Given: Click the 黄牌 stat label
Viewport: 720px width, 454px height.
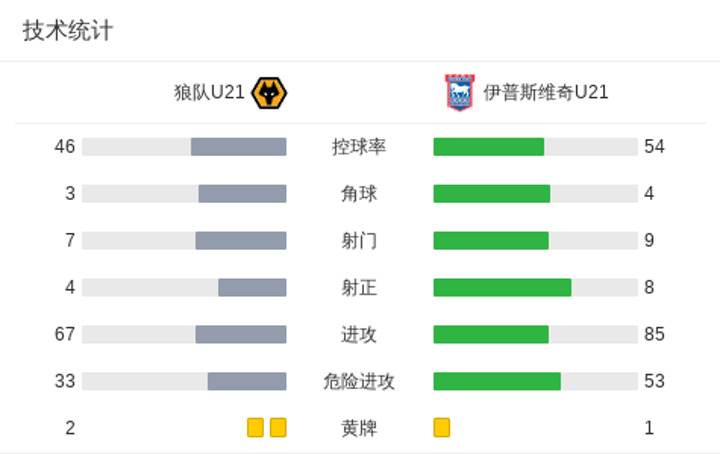Looking at the screenshot, I should [359, 428].
